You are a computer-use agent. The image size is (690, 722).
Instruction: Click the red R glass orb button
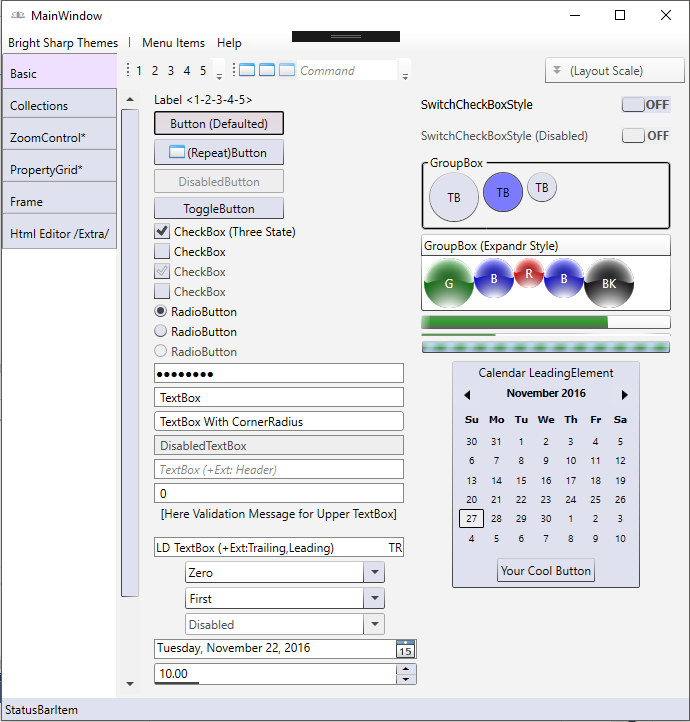529,270
